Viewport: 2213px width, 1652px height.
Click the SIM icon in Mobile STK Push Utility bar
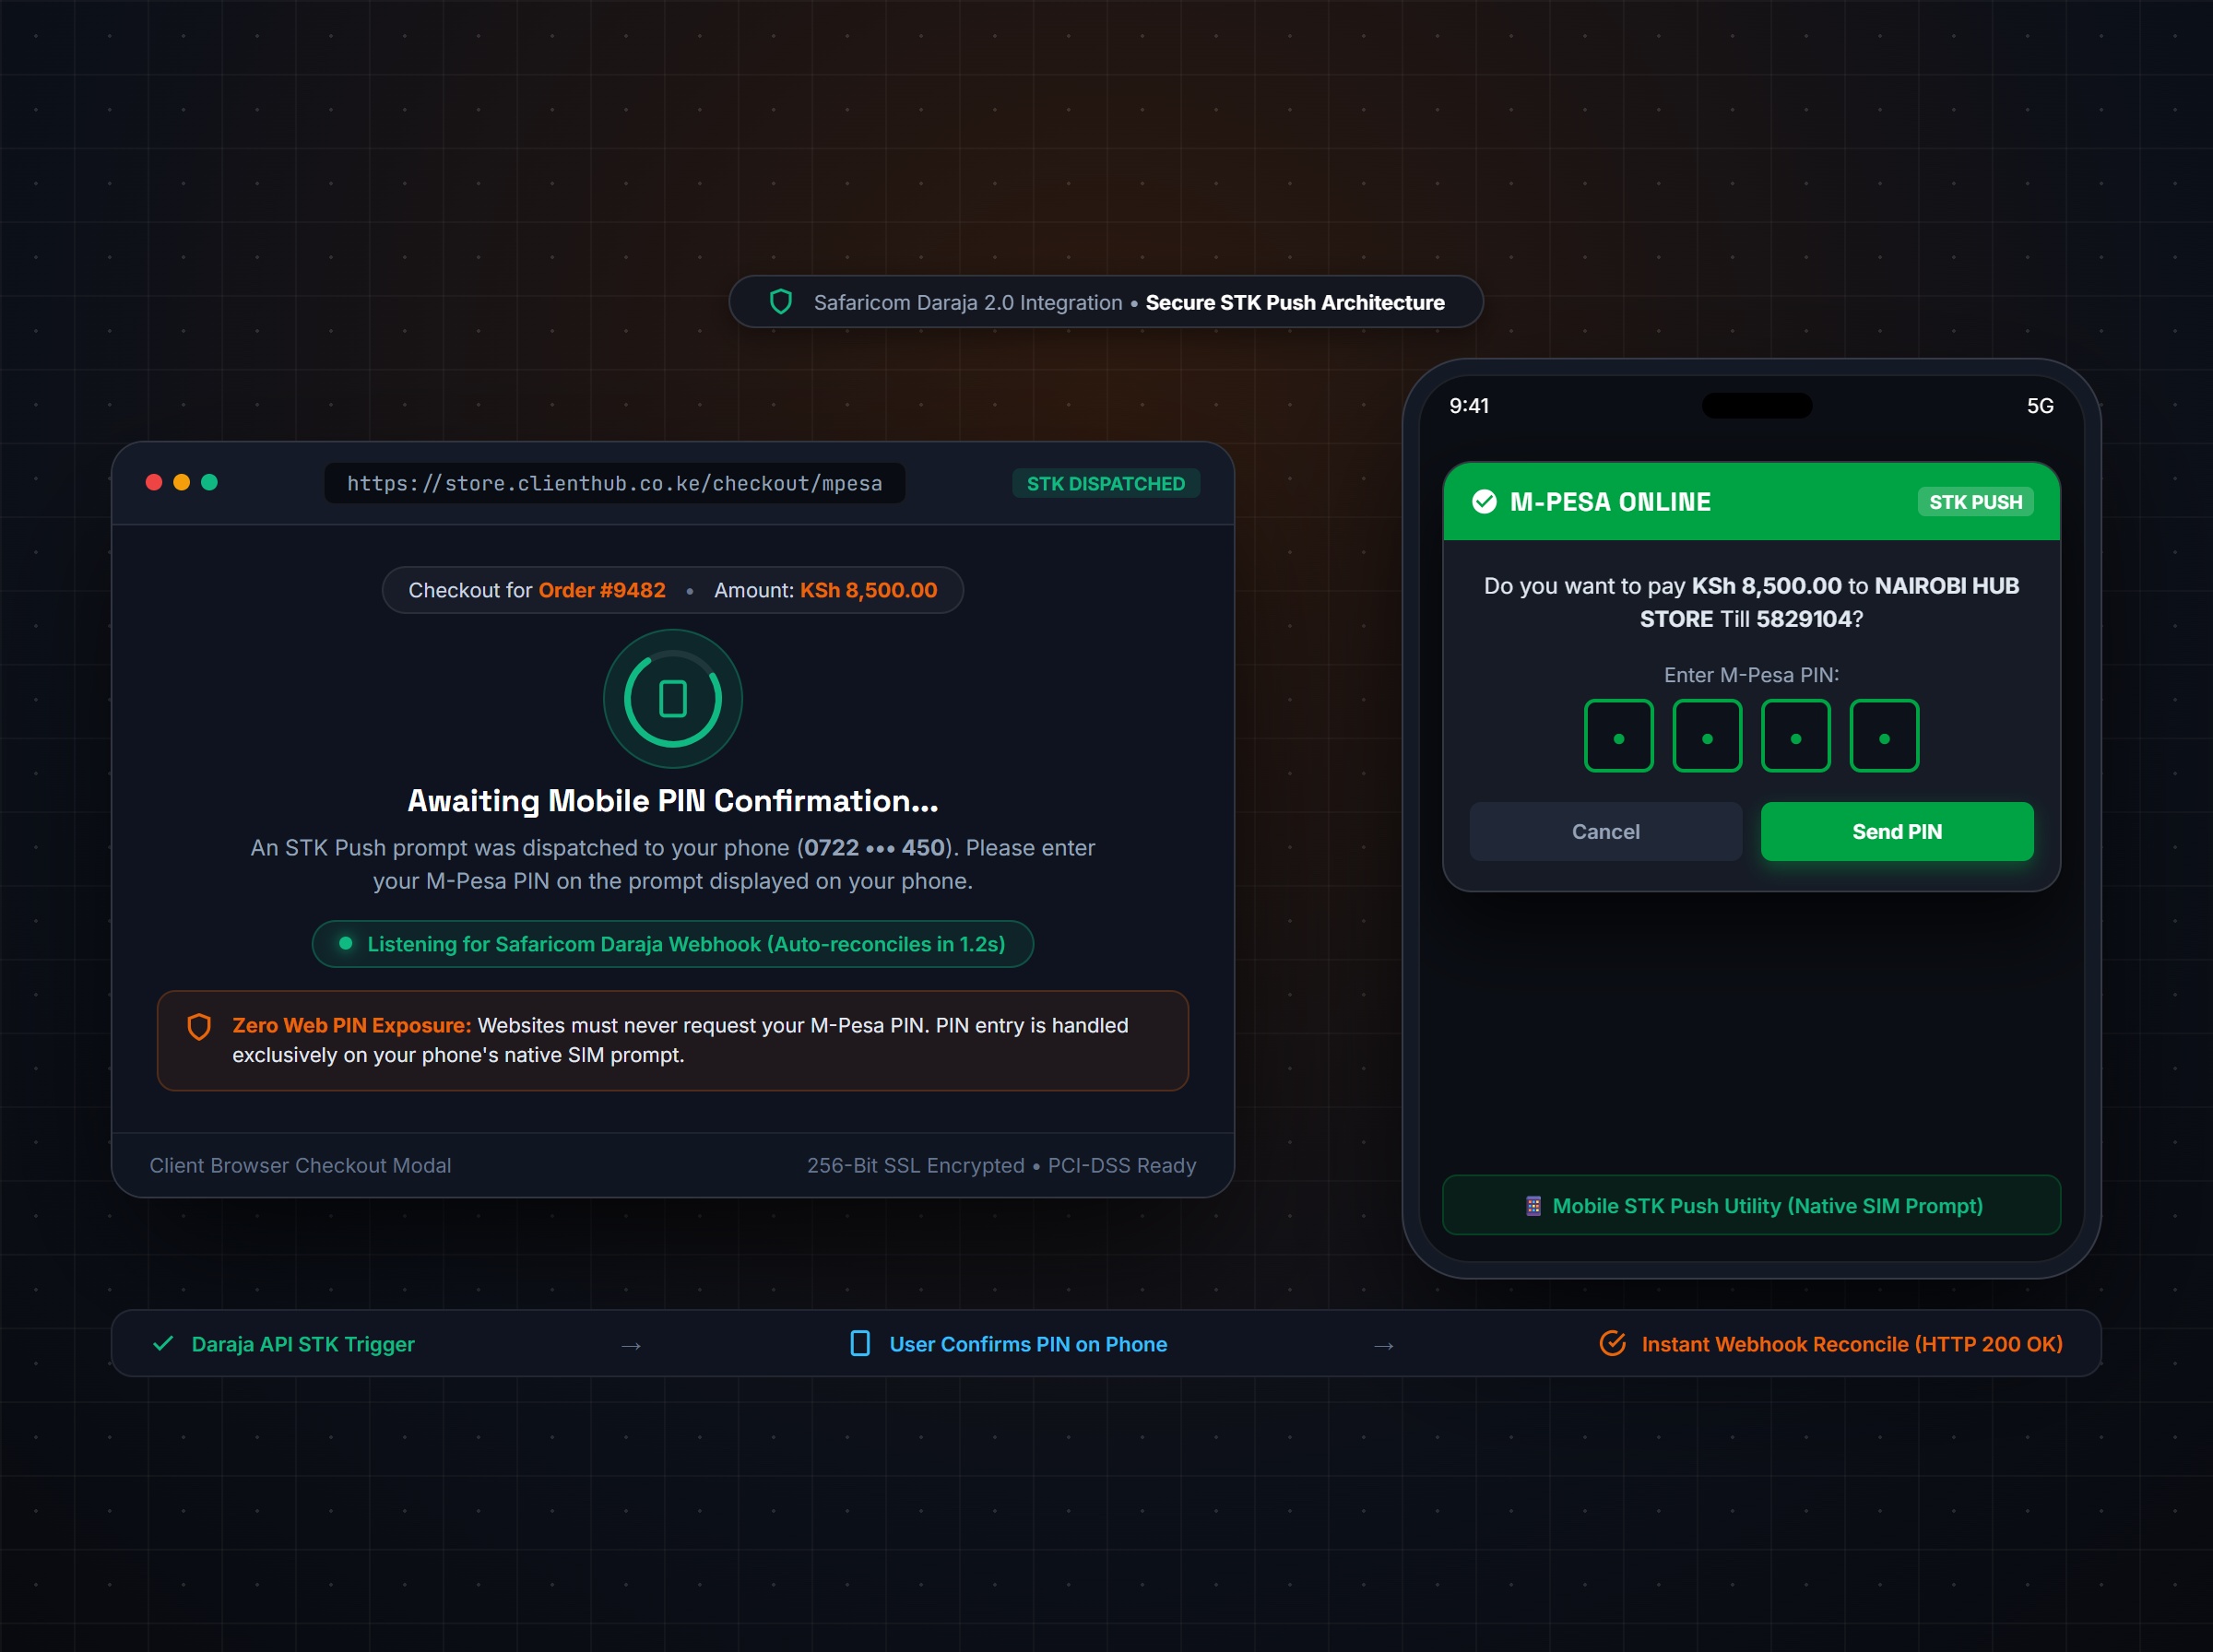(x=1533, y=1206)
